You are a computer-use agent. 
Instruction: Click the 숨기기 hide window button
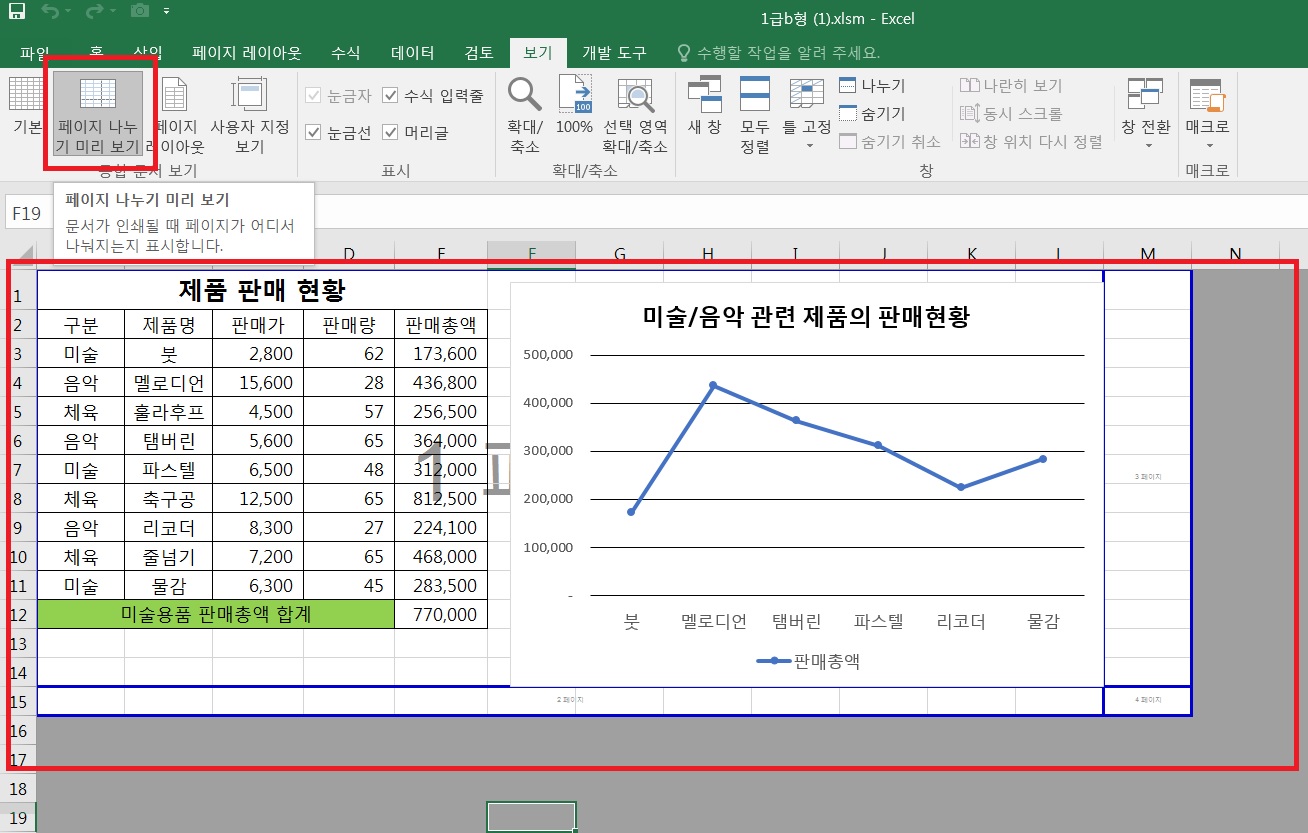click(x=872, y=114)
